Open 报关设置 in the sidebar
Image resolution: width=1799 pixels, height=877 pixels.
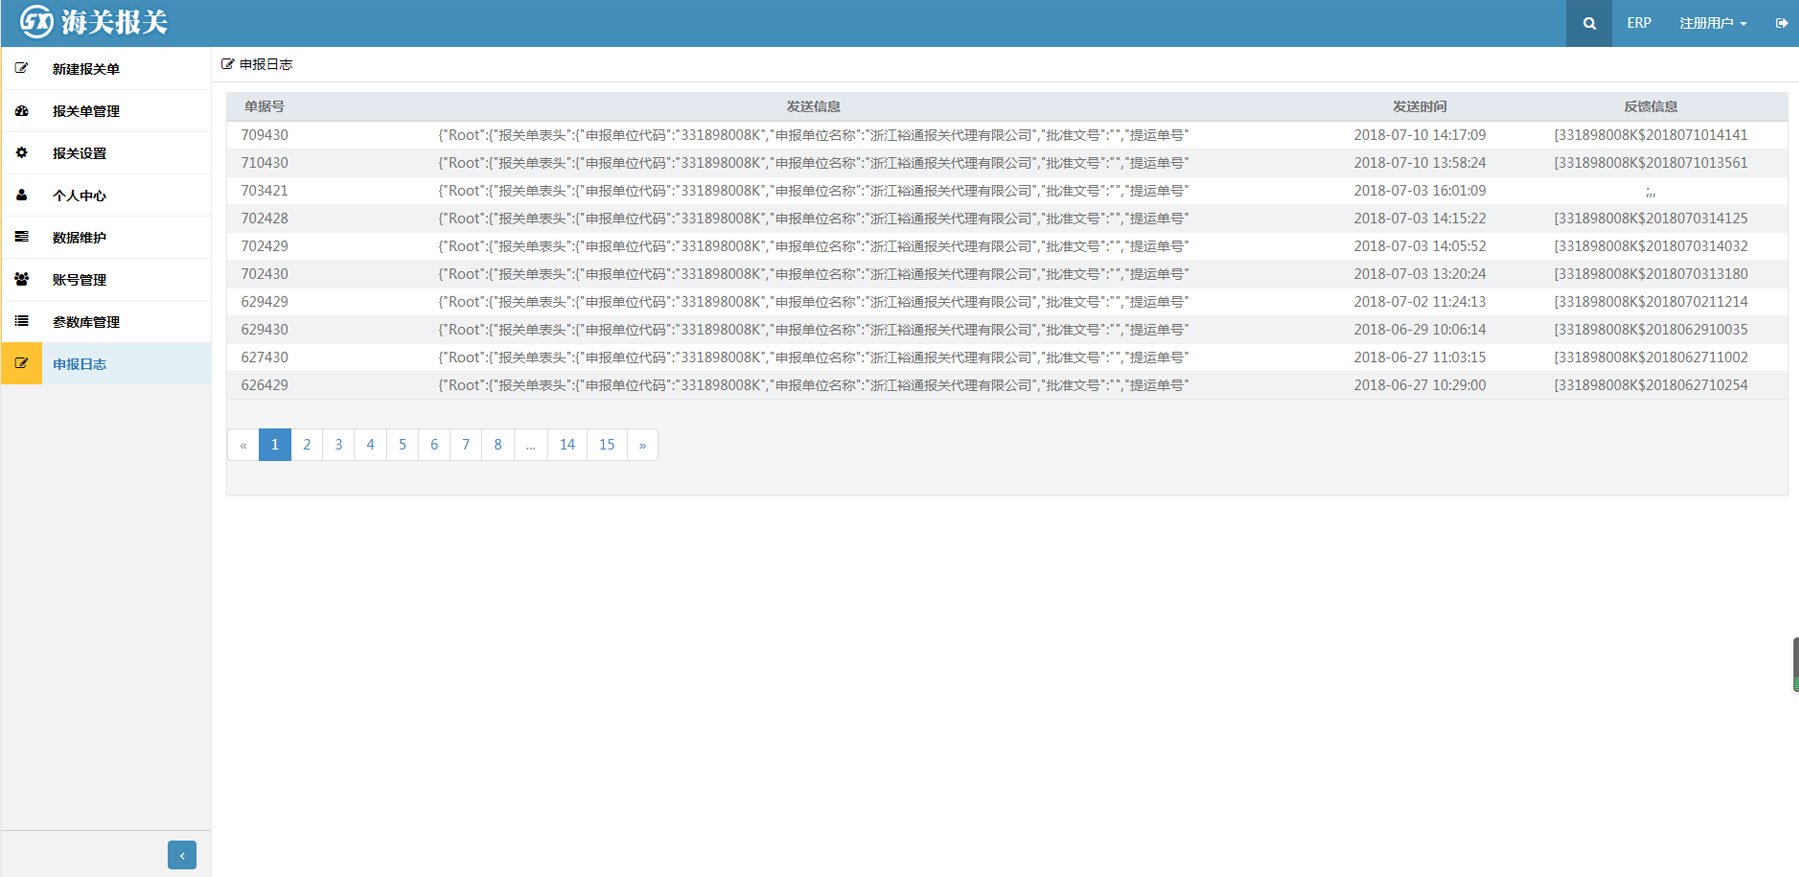click(106, 153)
